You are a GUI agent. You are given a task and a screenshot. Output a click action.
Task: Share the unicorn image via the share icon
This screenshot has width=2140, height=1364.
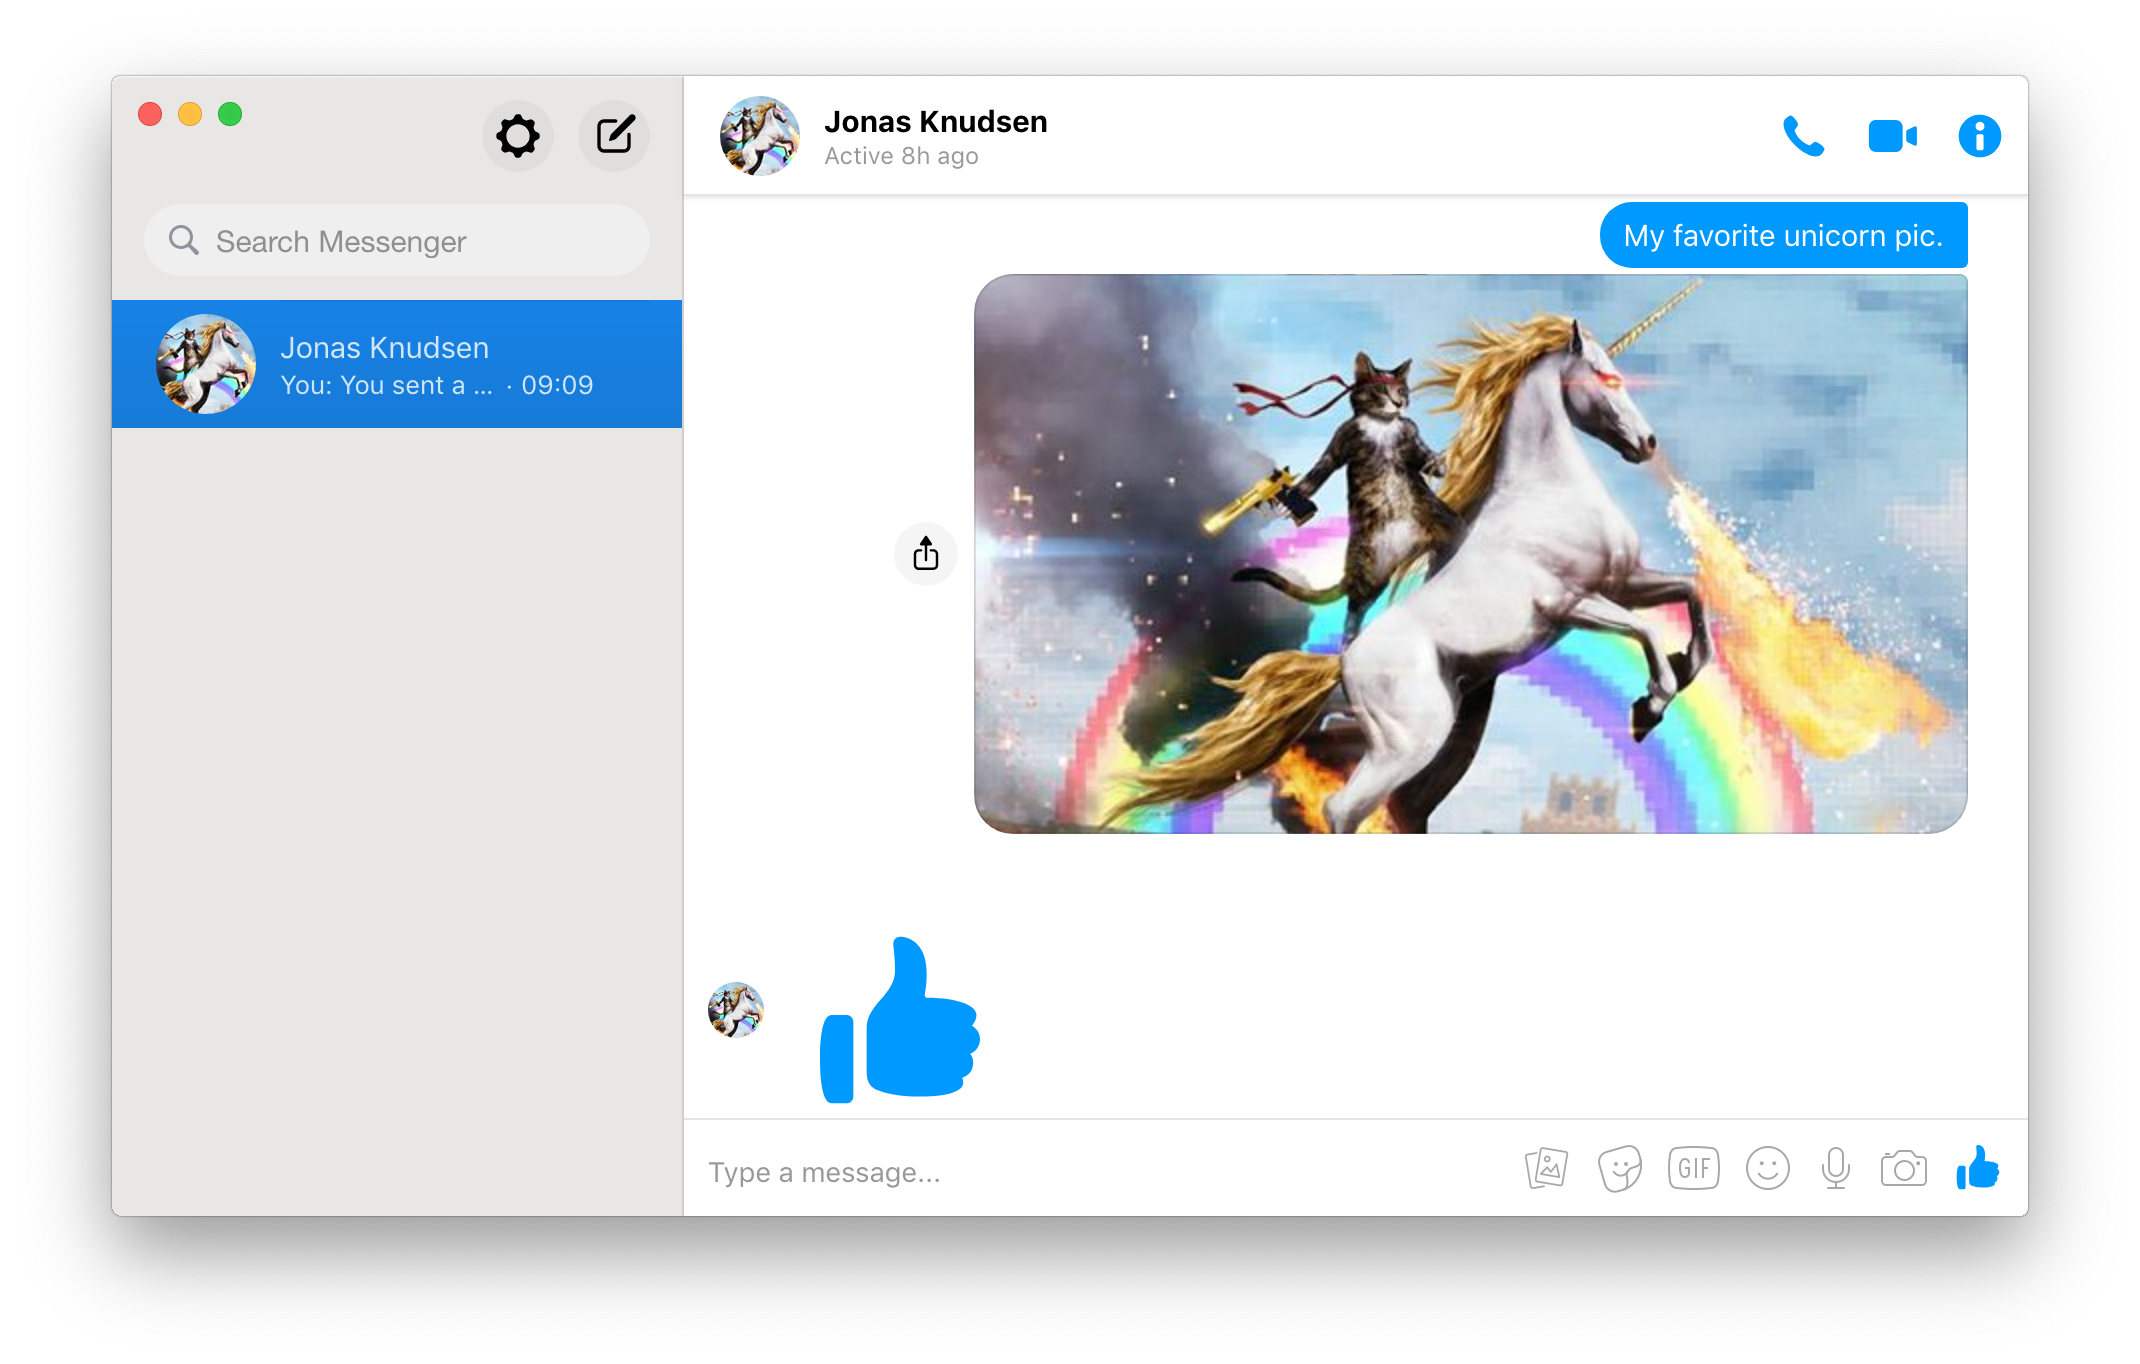point(925,553)
